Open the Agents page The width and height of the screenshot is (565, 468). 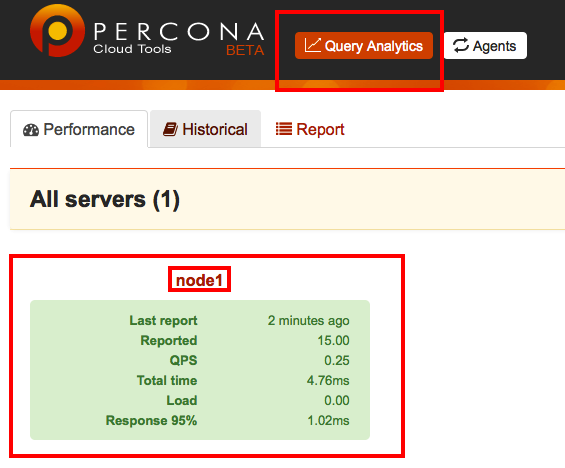(485, 45)
